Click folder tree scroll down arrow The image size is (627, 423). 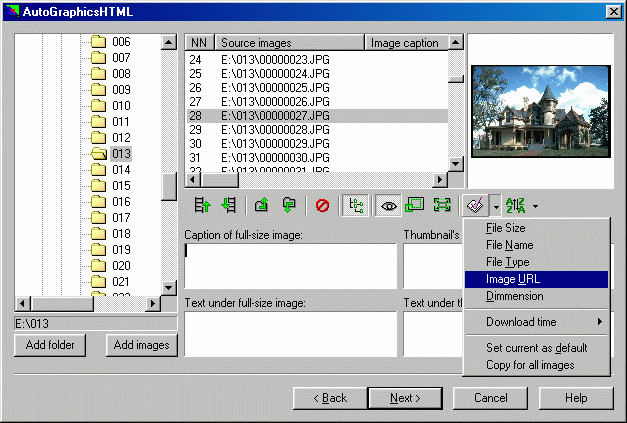pyautogui.click(x=169, y=287)
